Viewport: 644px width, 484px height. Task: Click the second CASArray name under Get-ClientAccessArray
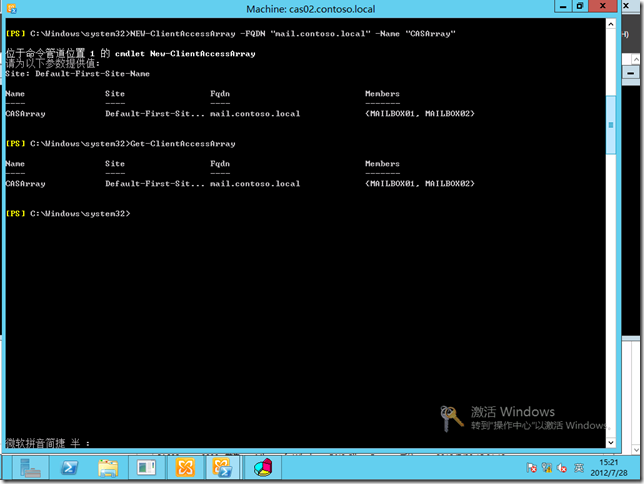25,184
